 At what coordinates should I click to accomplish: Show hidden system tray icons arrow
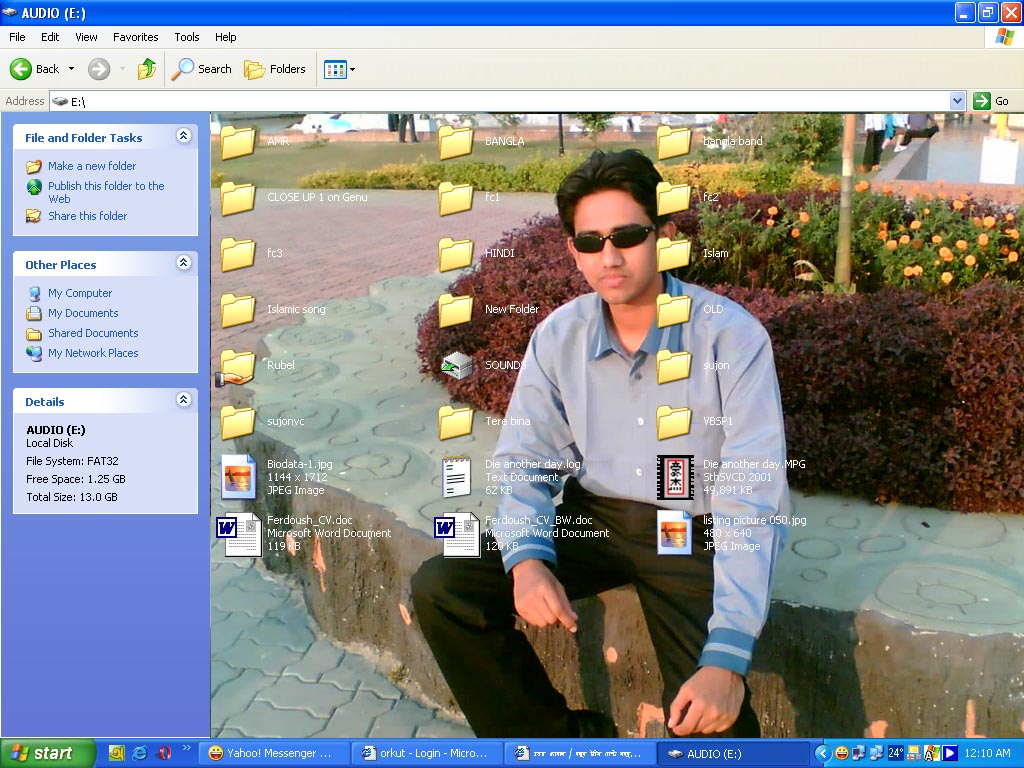[823, 754]
